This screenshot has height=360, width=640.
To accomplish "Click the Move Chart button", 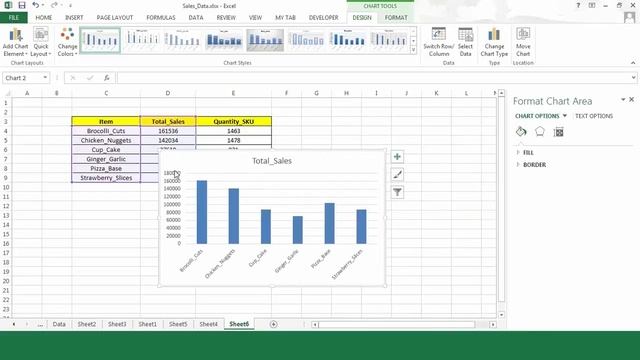I will tap(523, 42).
